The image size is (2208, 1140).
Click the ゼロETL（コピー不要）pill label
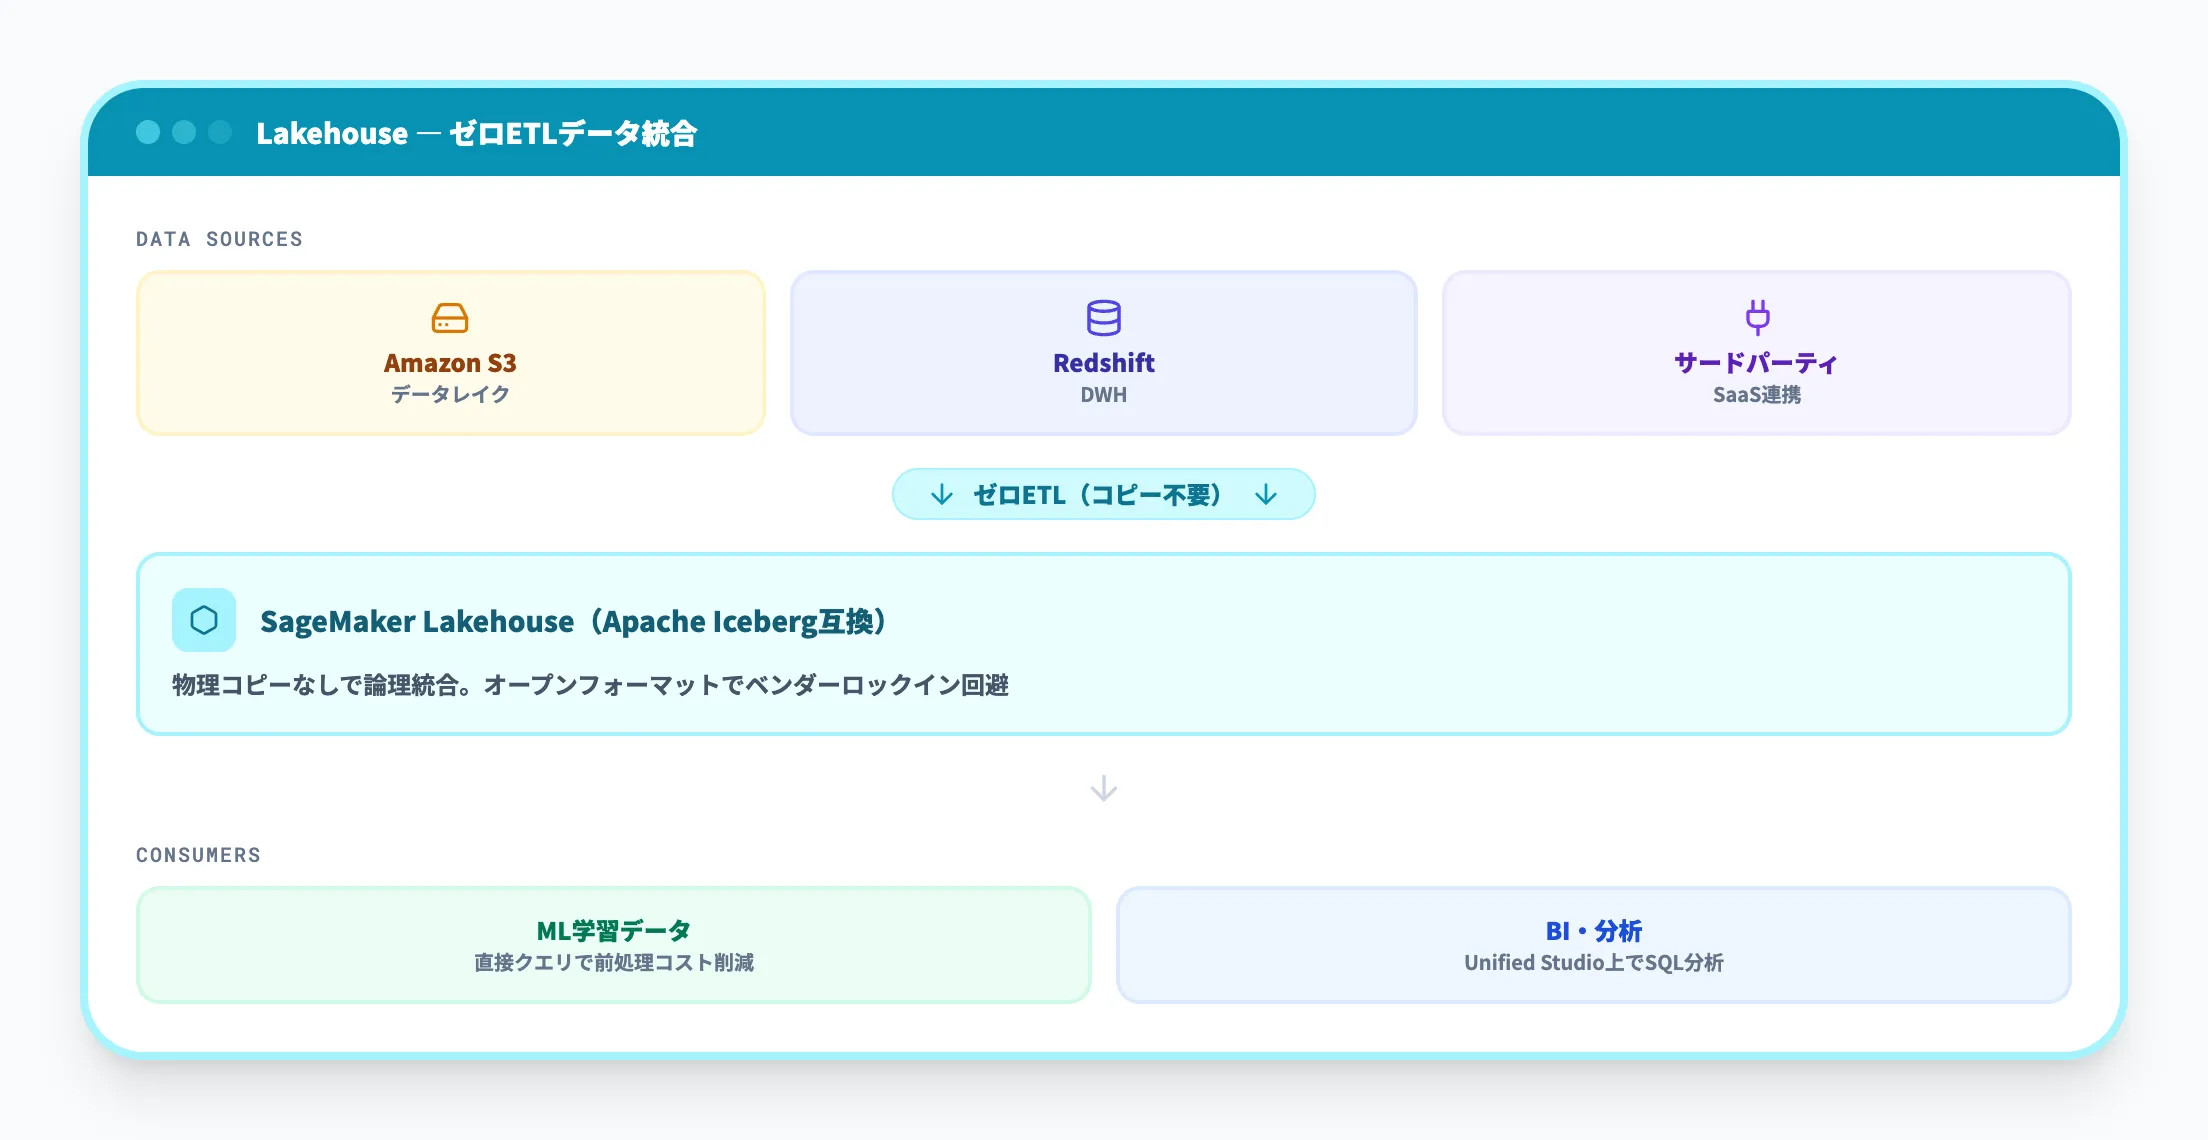1097,495
